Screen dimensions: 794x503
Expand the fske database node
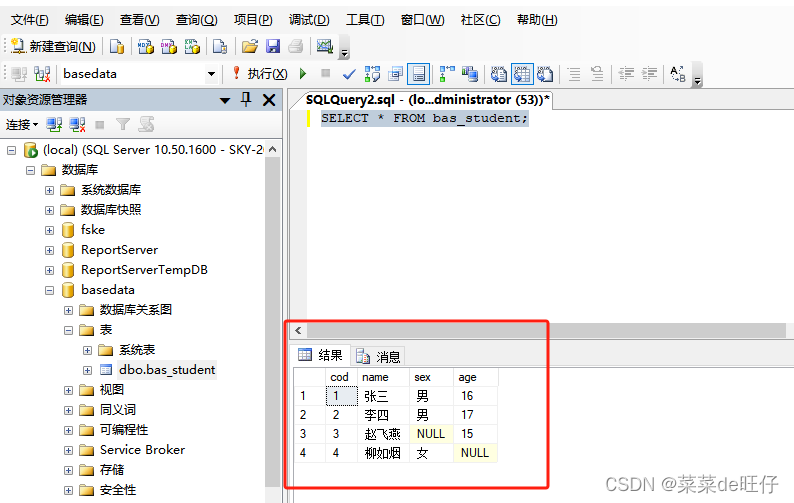(x=49, y=230)
